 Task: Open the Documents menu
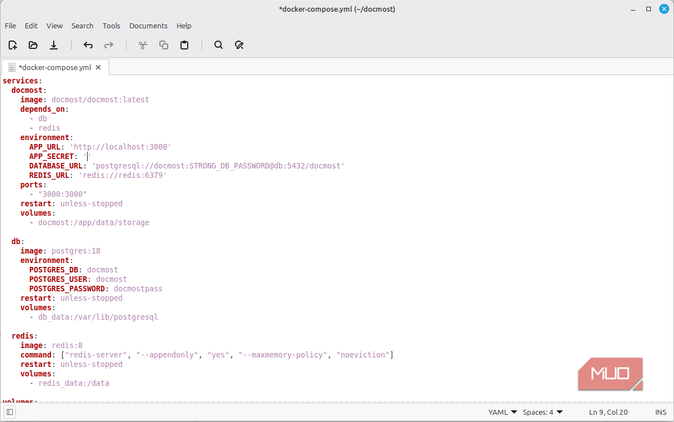coord(148,26)
